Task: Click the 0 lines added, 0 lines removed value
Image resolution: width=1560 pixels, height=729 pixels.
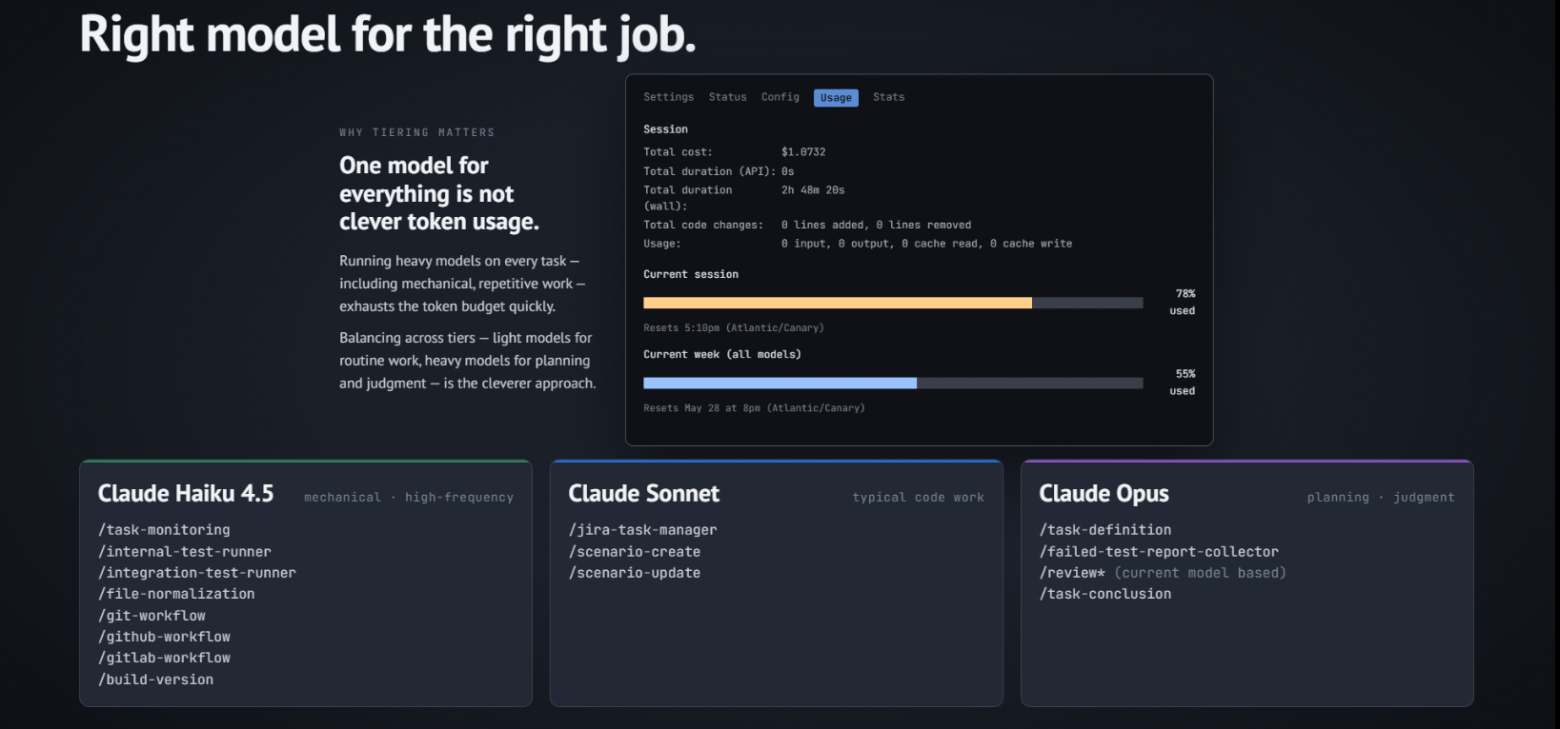Action: (x=876, y=225)
